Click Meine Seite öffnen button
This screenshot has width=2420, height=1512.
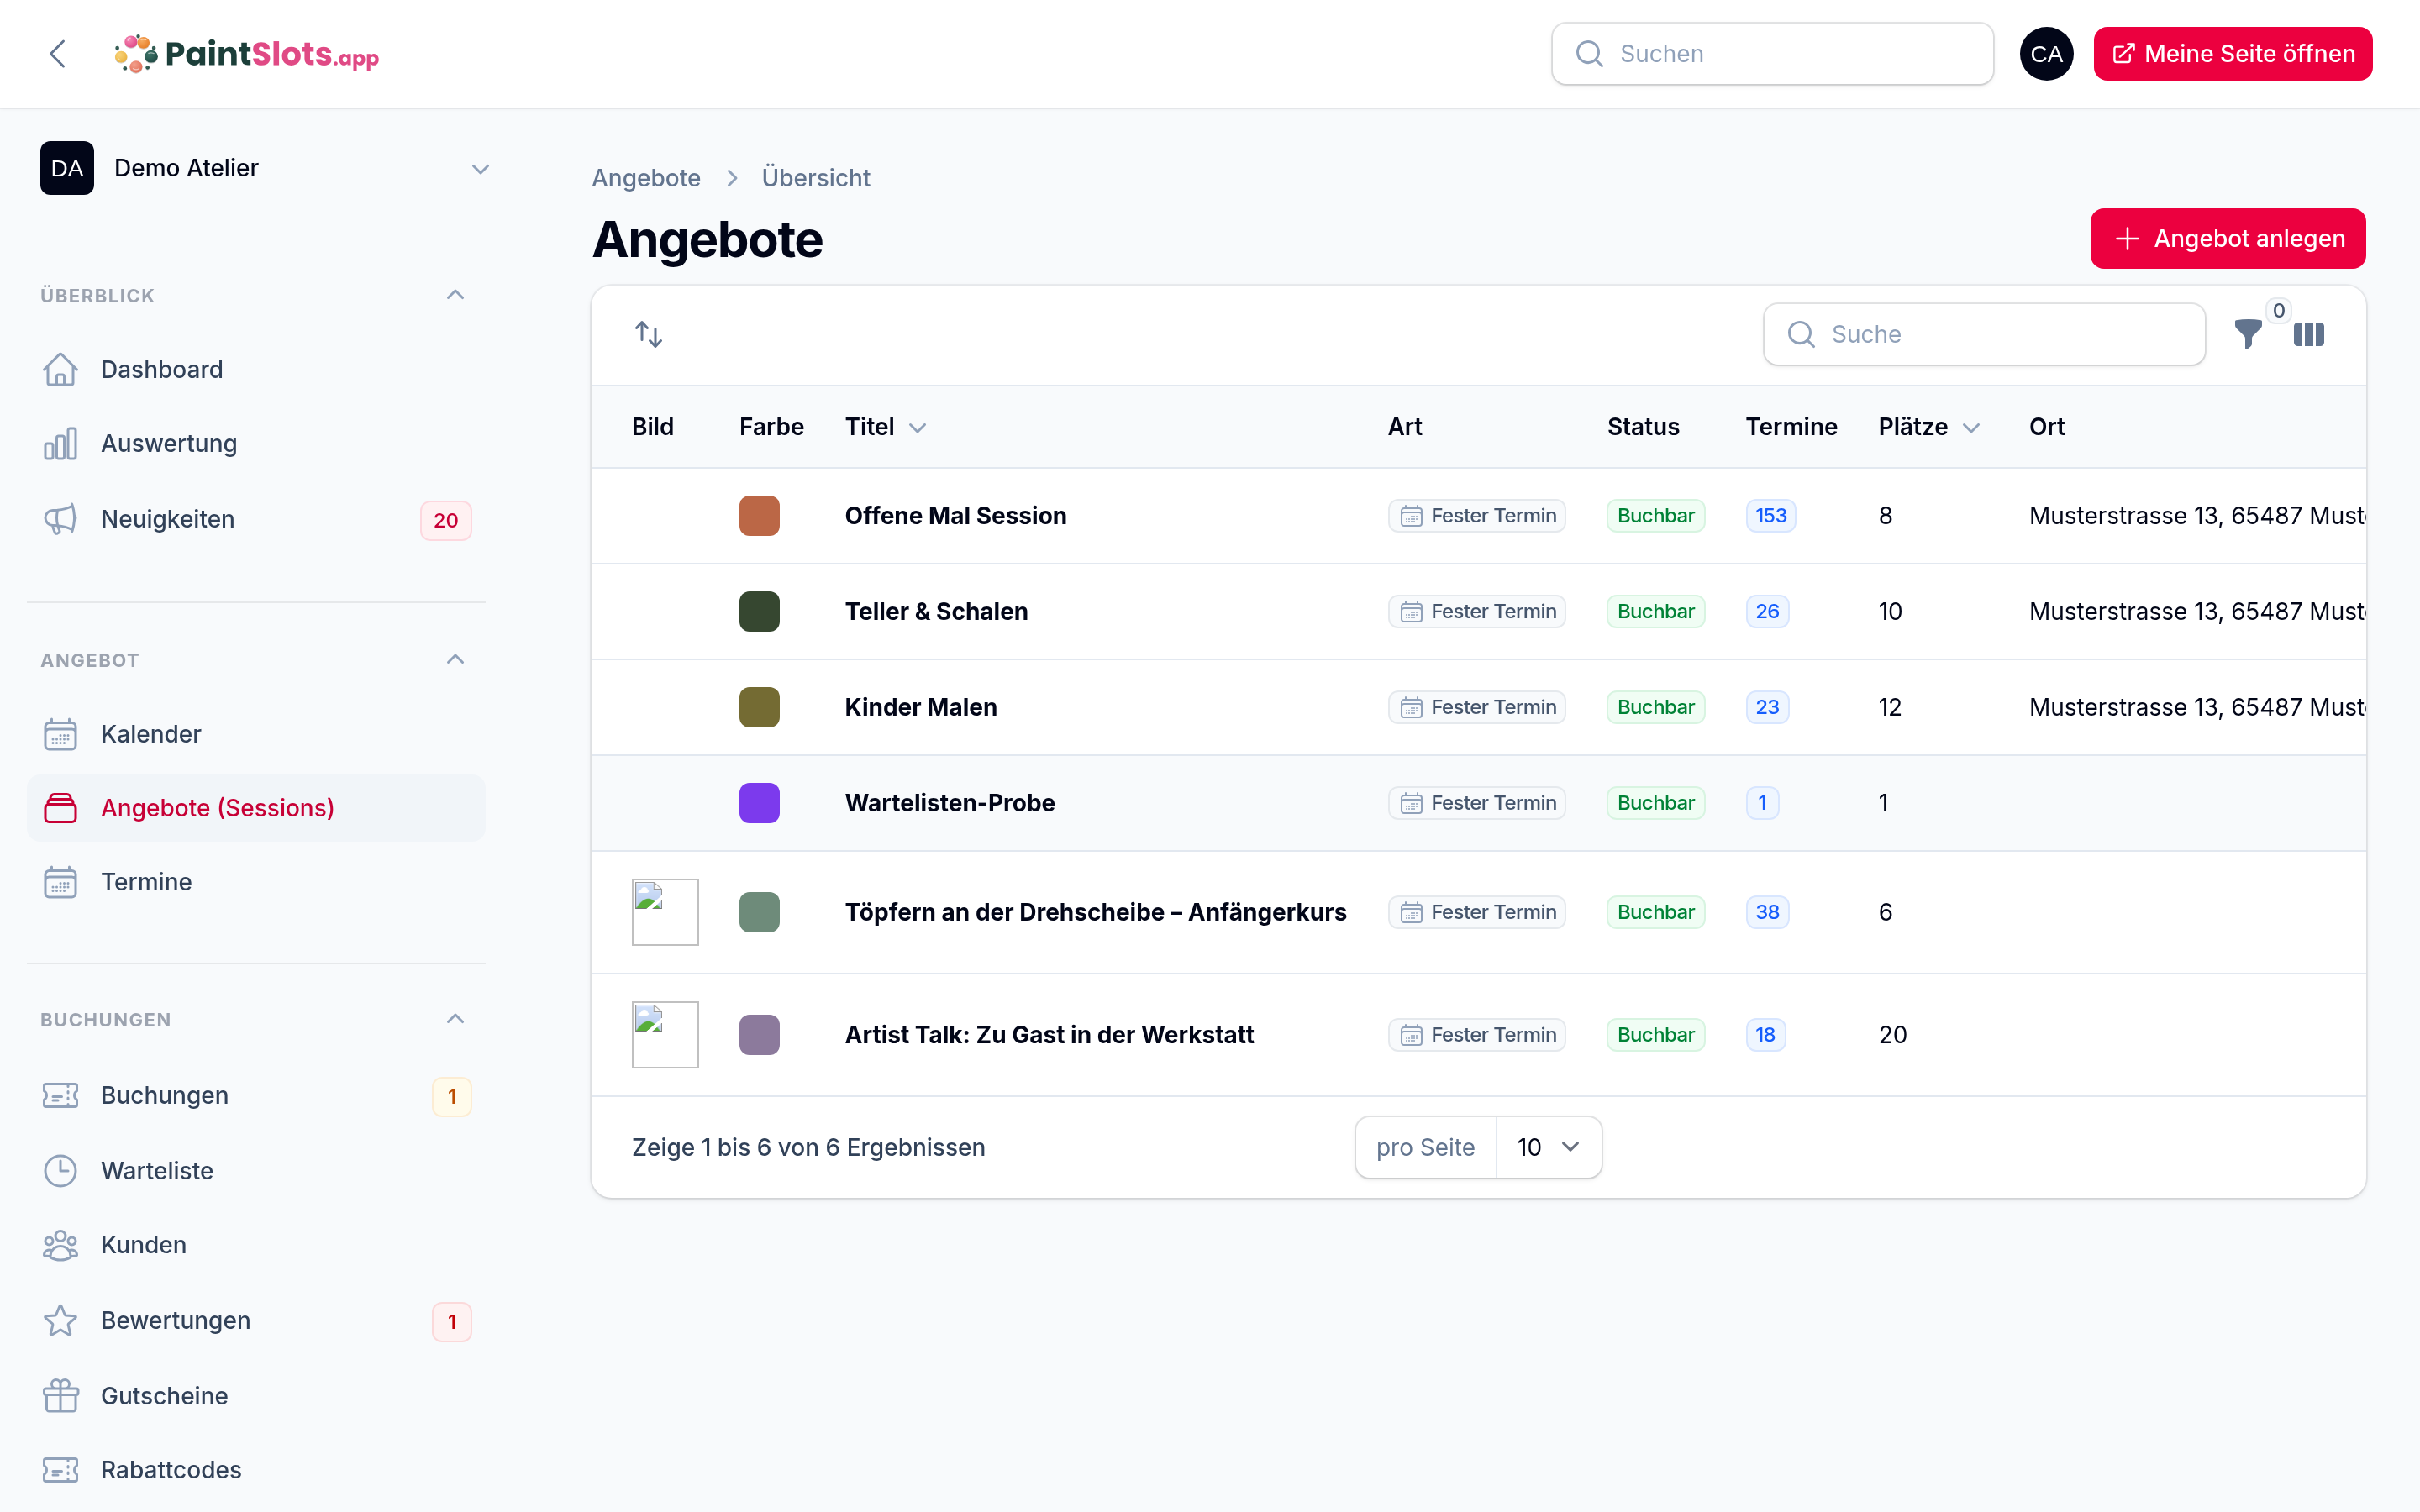click(2232, 54)
